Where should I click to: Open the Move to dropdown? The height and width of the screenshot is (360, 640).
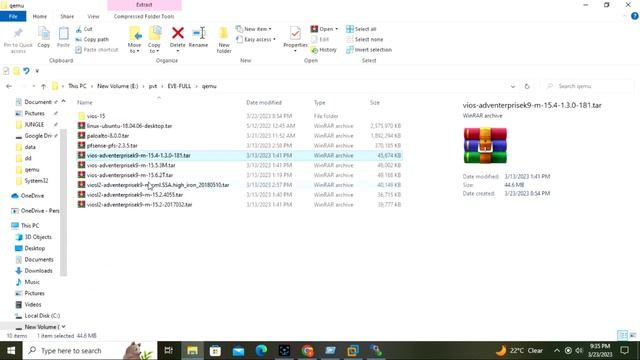coord(134,40)
